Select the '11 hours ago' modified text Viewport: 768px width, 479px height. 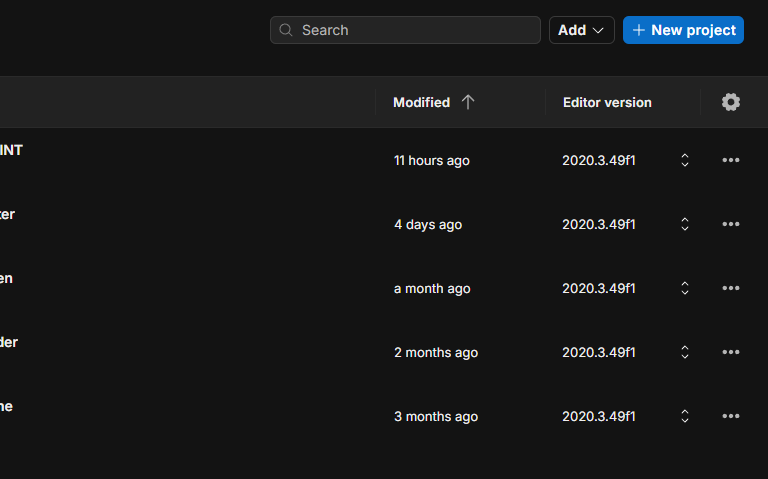click(432, 161)
